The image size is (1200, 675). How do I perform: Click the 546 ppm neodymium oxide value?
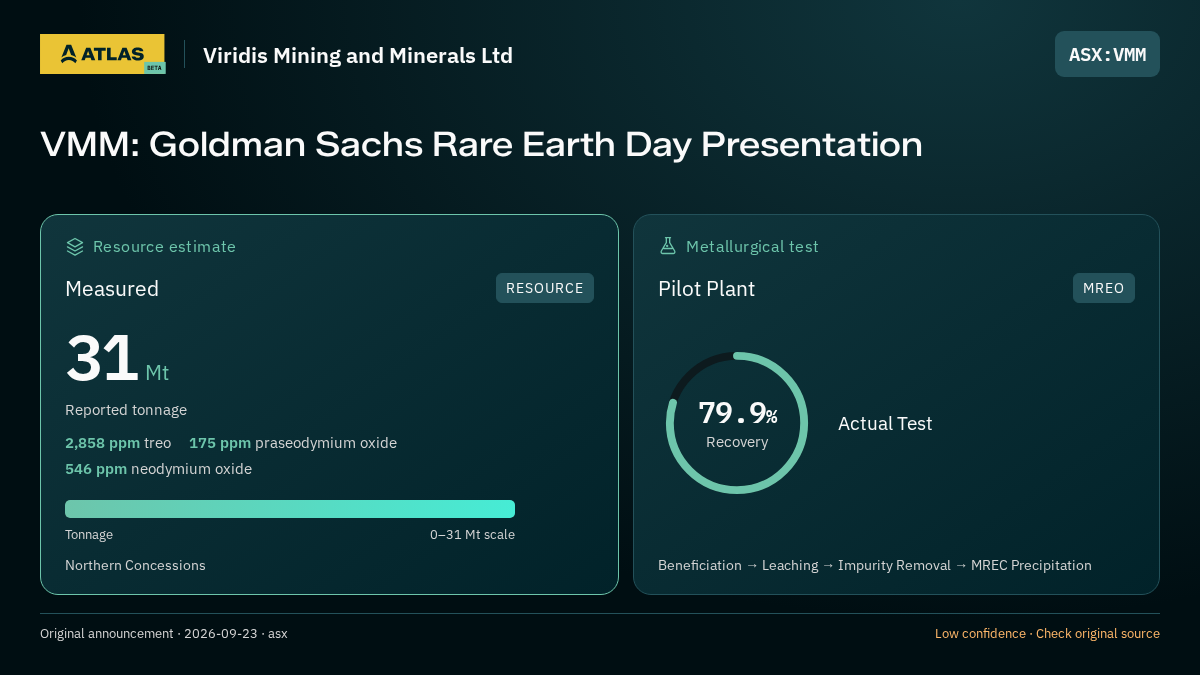pos(158,469)
